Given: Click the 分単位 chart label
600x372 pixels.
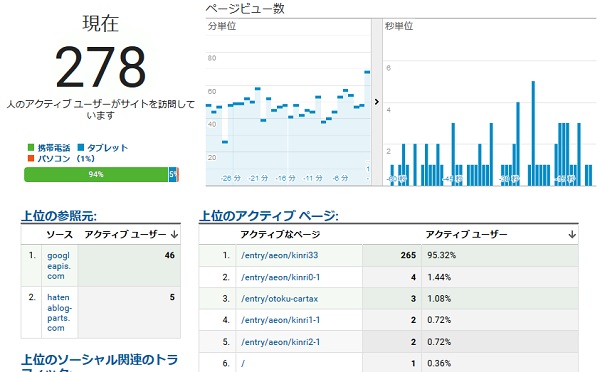Looking at the screenshot, I should tap(222, 26).
